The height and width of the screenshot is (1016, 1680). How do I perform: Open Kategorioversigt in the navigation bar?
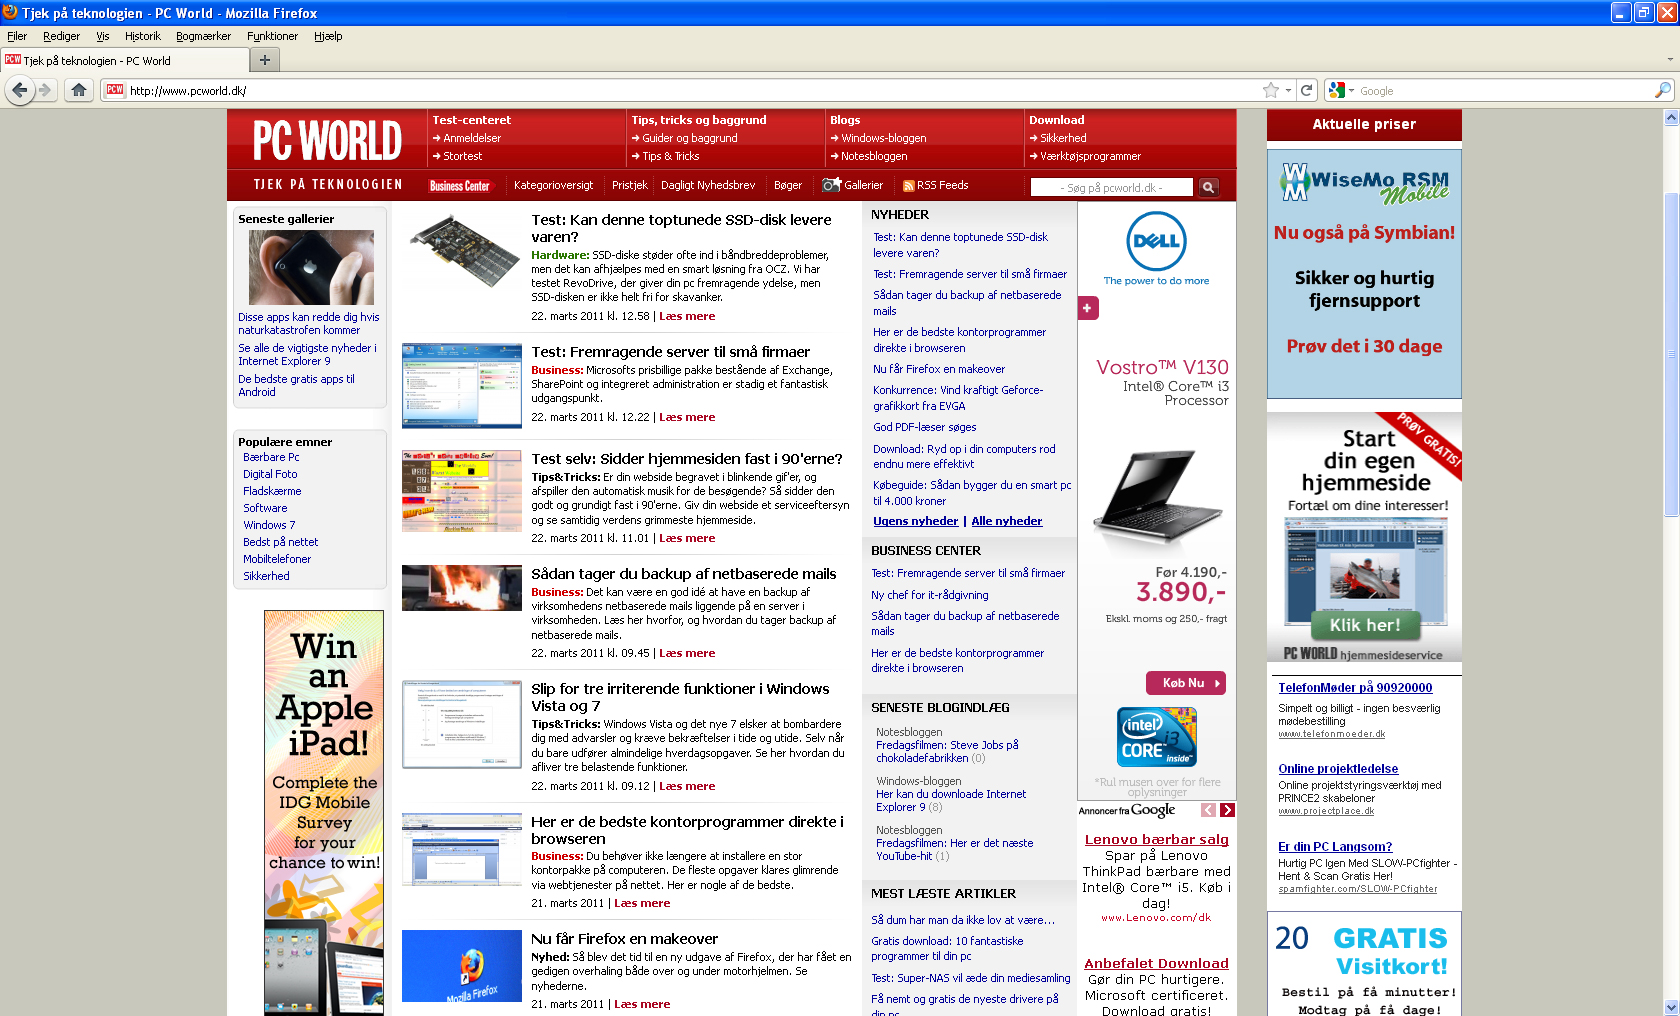coord(553,185)
